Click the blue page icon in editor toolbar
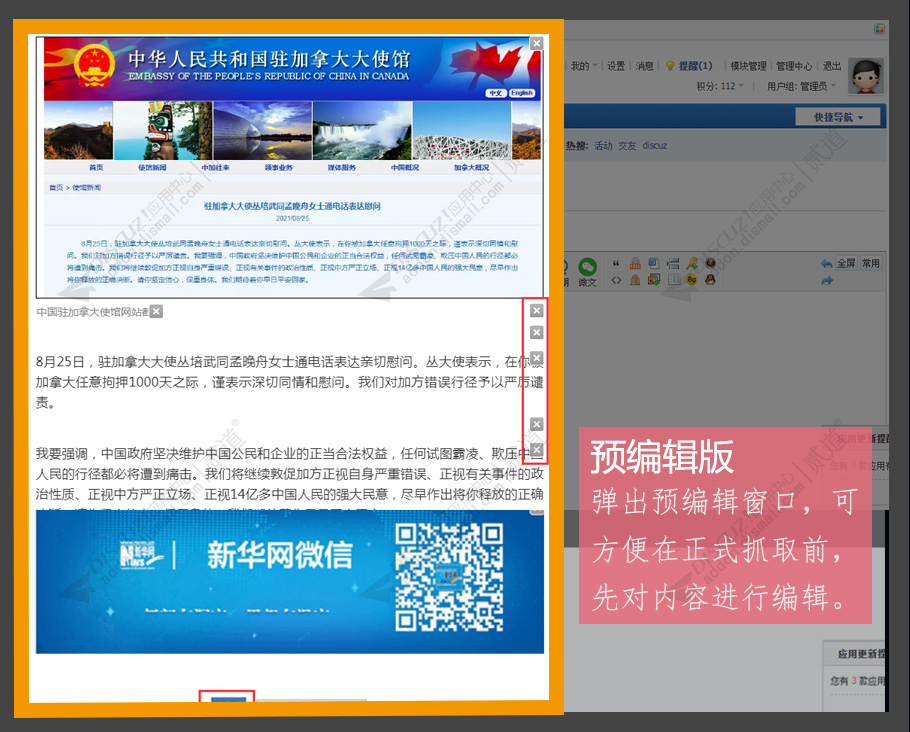The image size is (910, 732). (653, 264)
